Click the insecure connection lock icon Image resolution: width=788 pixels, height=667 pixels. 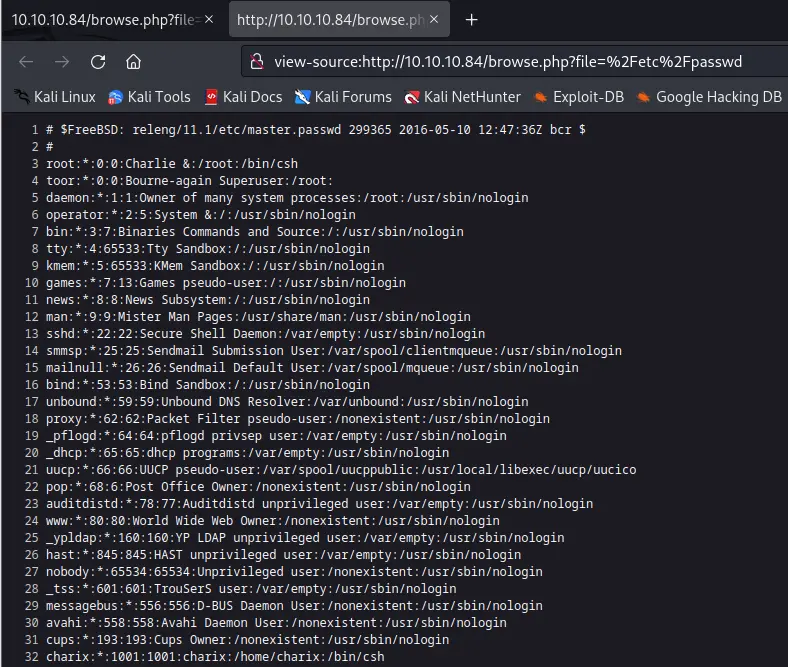tap(257, 62)
